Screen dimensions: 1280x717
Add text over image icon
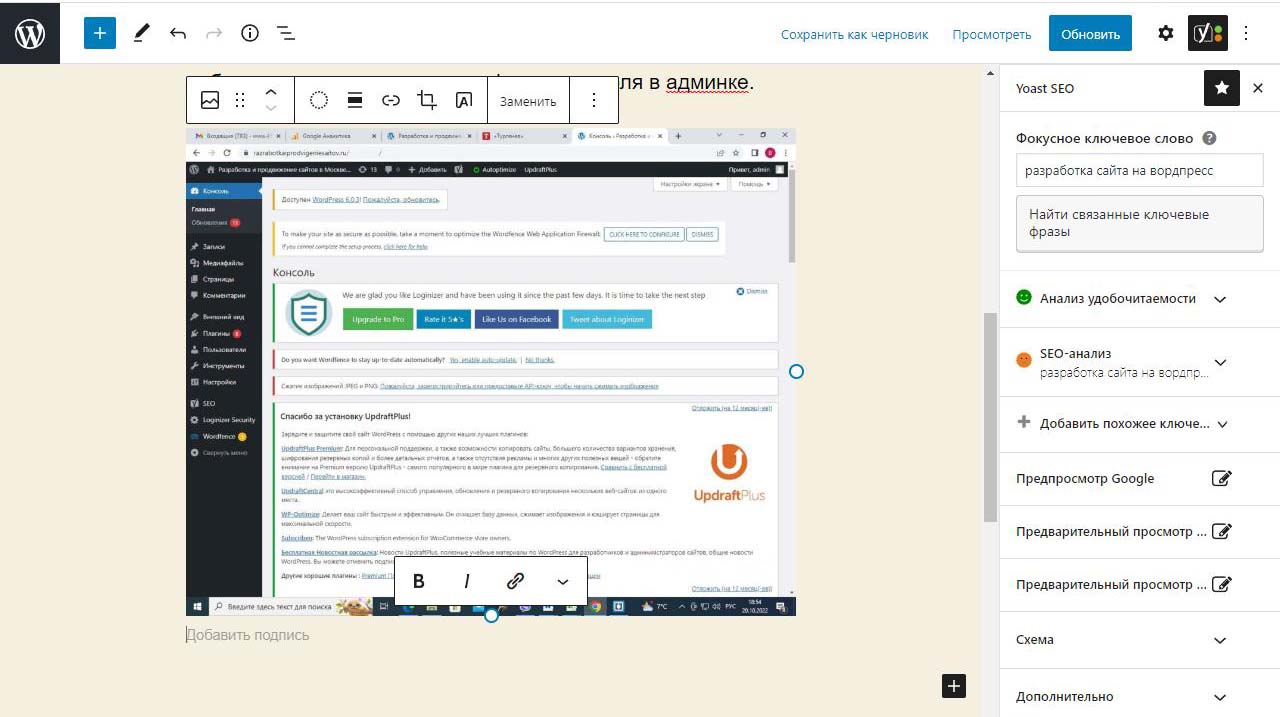[x=463, y=100]
